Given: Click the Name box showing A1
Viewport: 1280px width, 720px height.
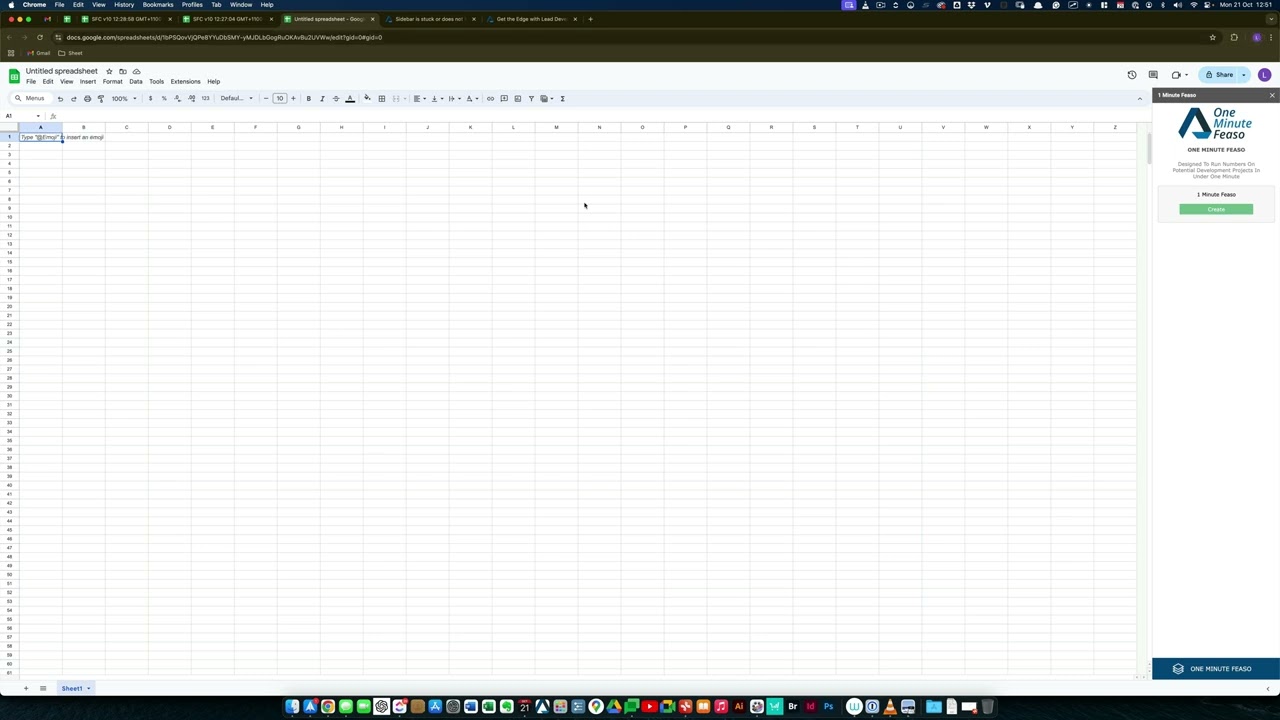Looking at the screenshot, I should pos(22,116).
